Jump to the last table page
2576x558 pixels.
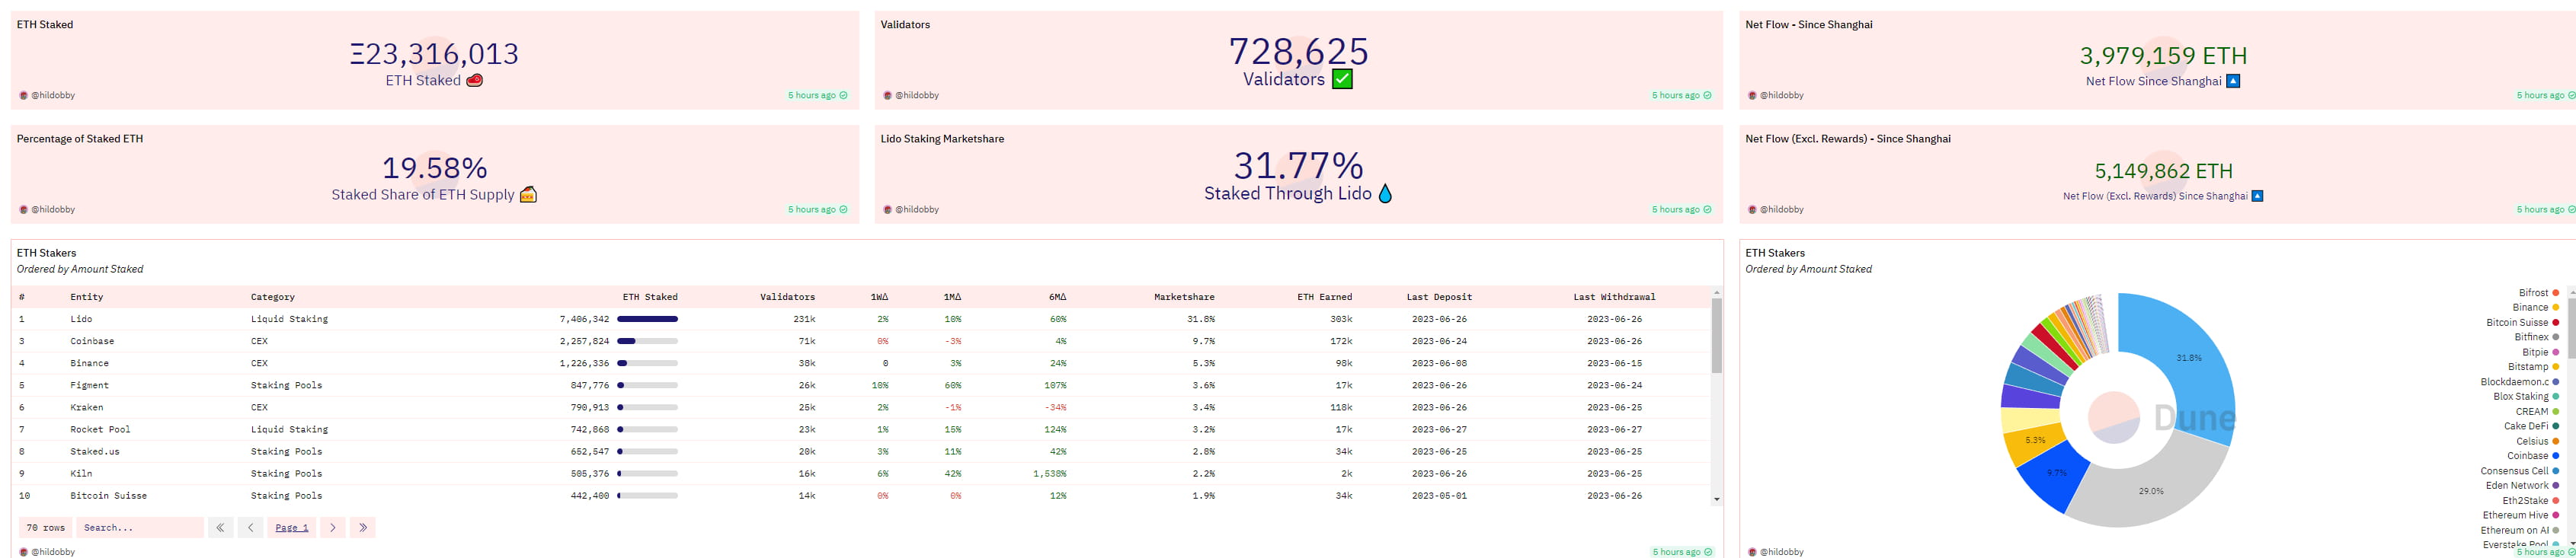pos(363,527)
